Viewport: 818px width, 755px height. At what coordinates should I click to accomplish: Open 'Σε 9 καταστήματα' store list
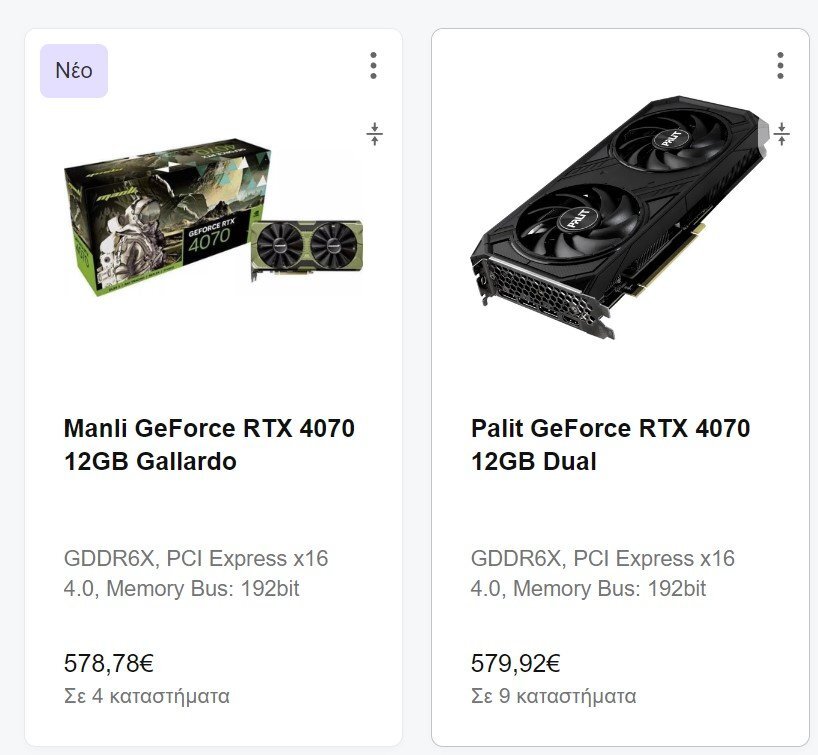tap(553, 696)
